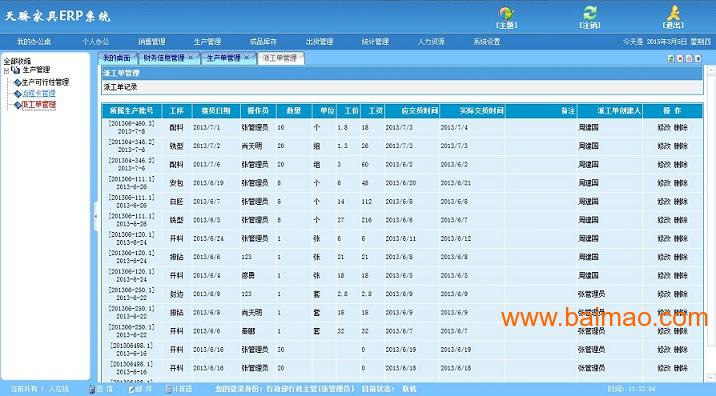716x396 pixels.
Task: Select the 派工单记录 heading text
Action: coord(121,87)
